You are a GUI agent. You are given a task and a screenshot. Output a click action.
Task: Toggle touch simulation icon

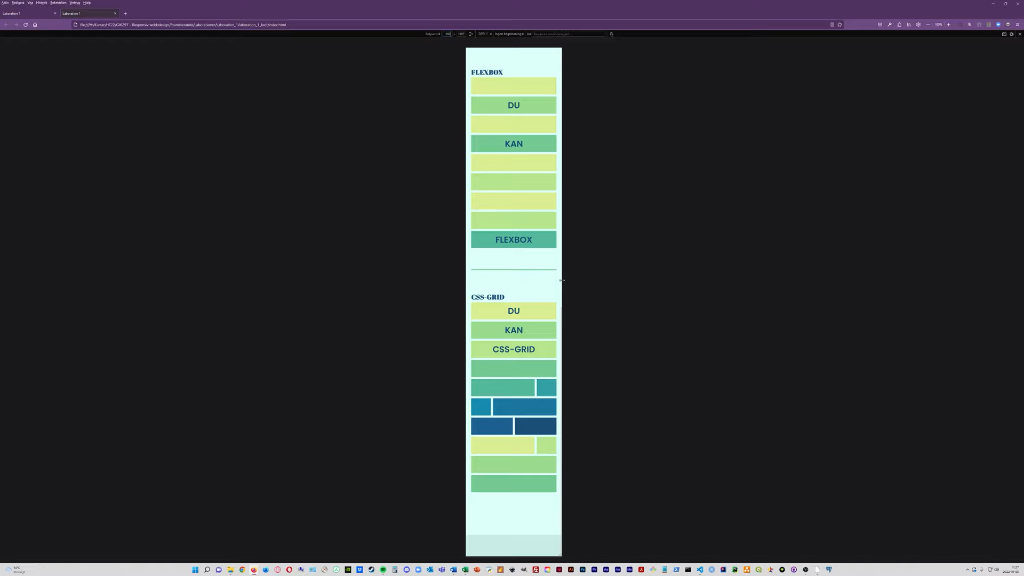pyautogui.click(x=611, y=34)
